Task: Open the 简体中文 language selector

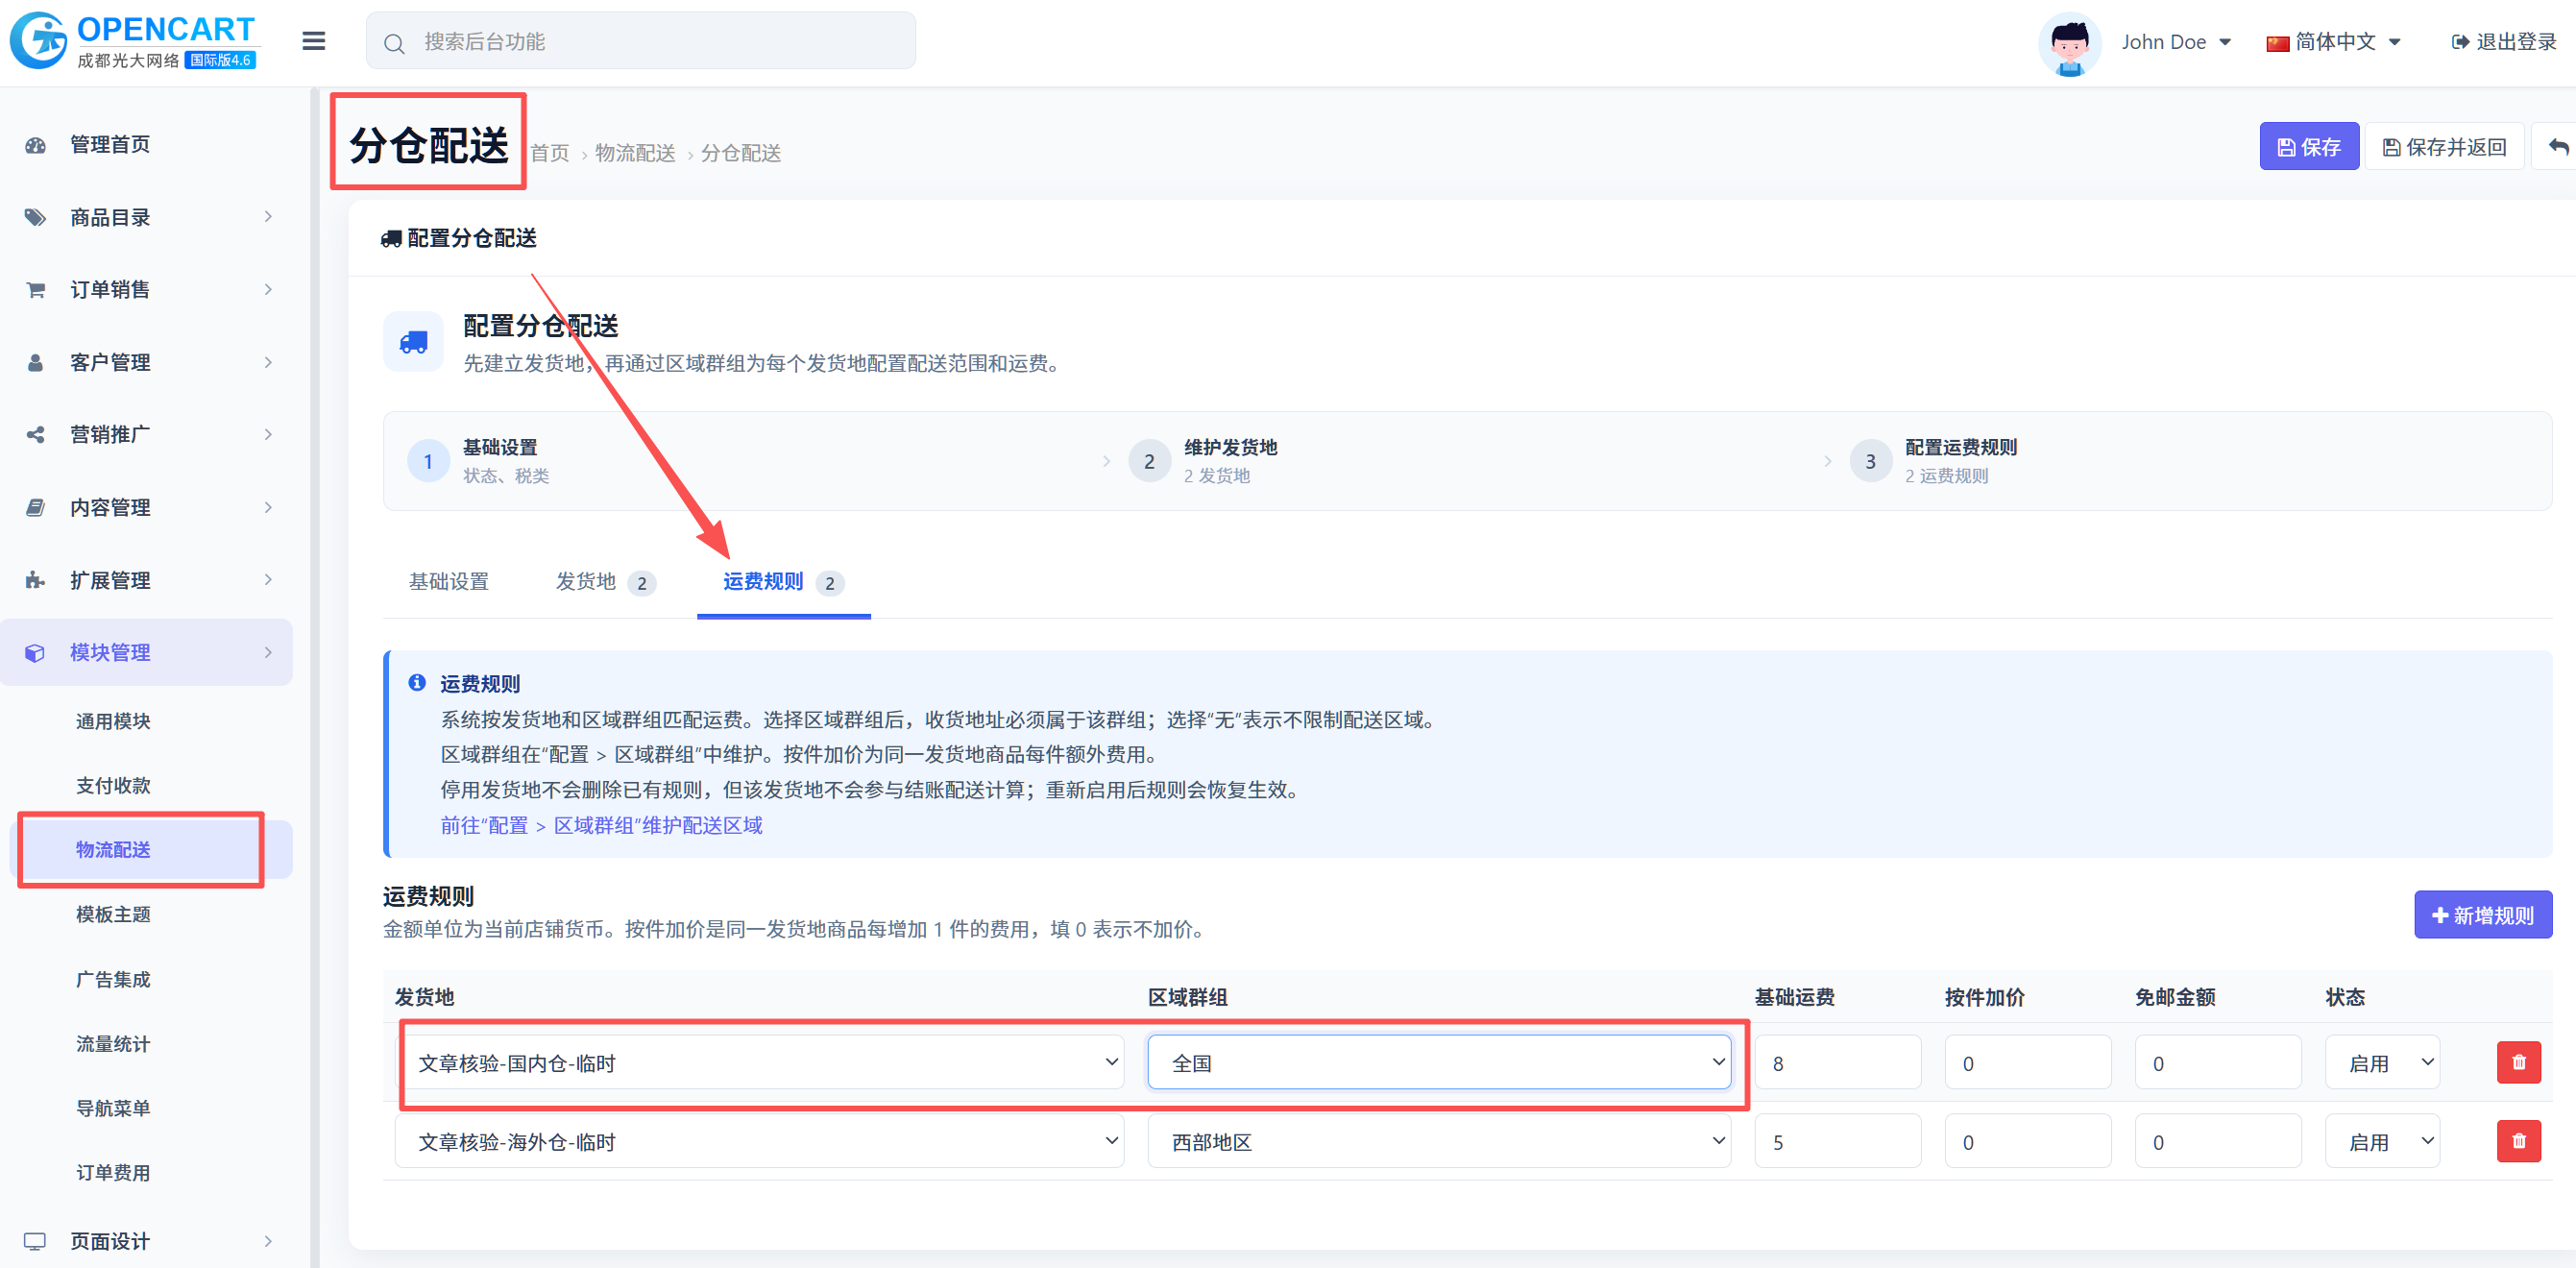Action: pos(2334,42)
